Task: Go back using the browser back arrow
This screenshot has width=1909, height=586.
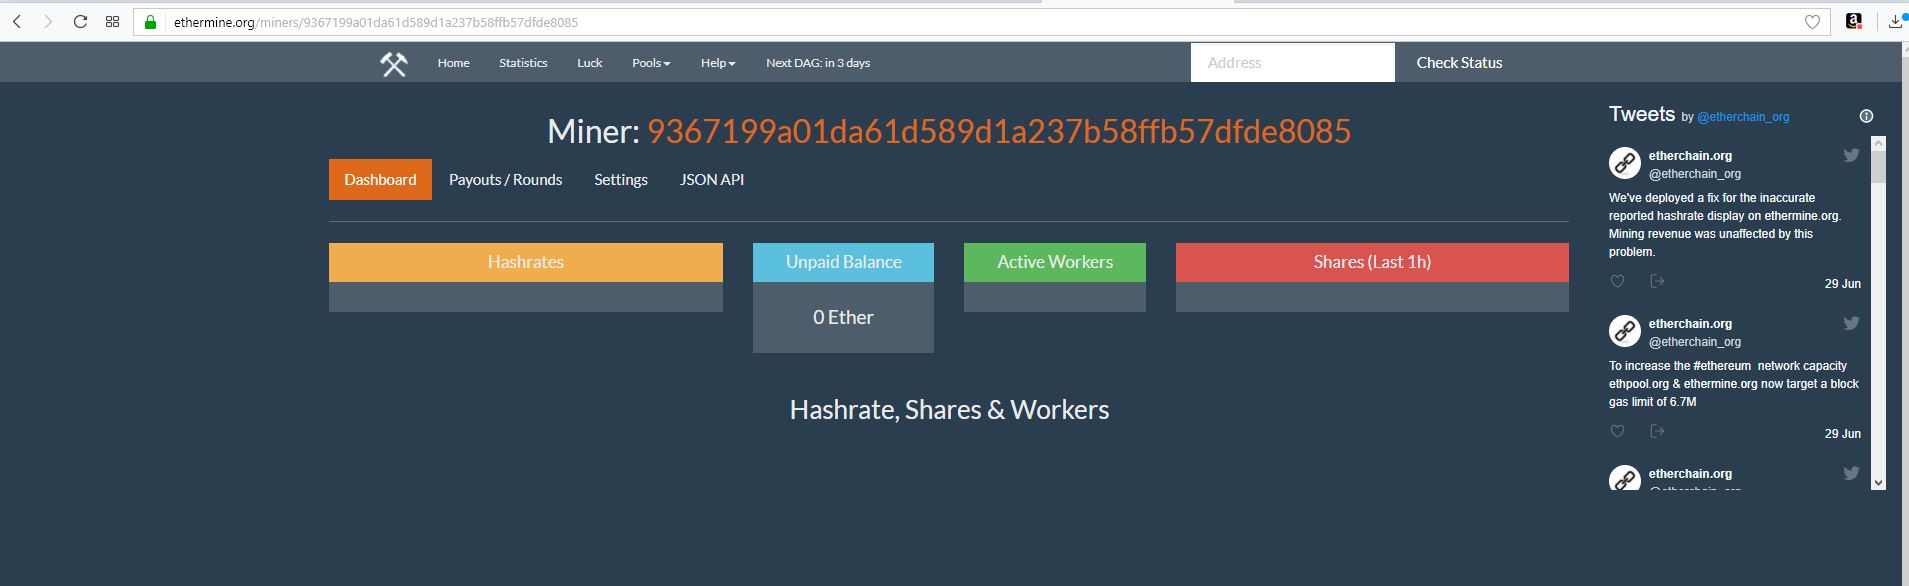Action: point(17,22)
